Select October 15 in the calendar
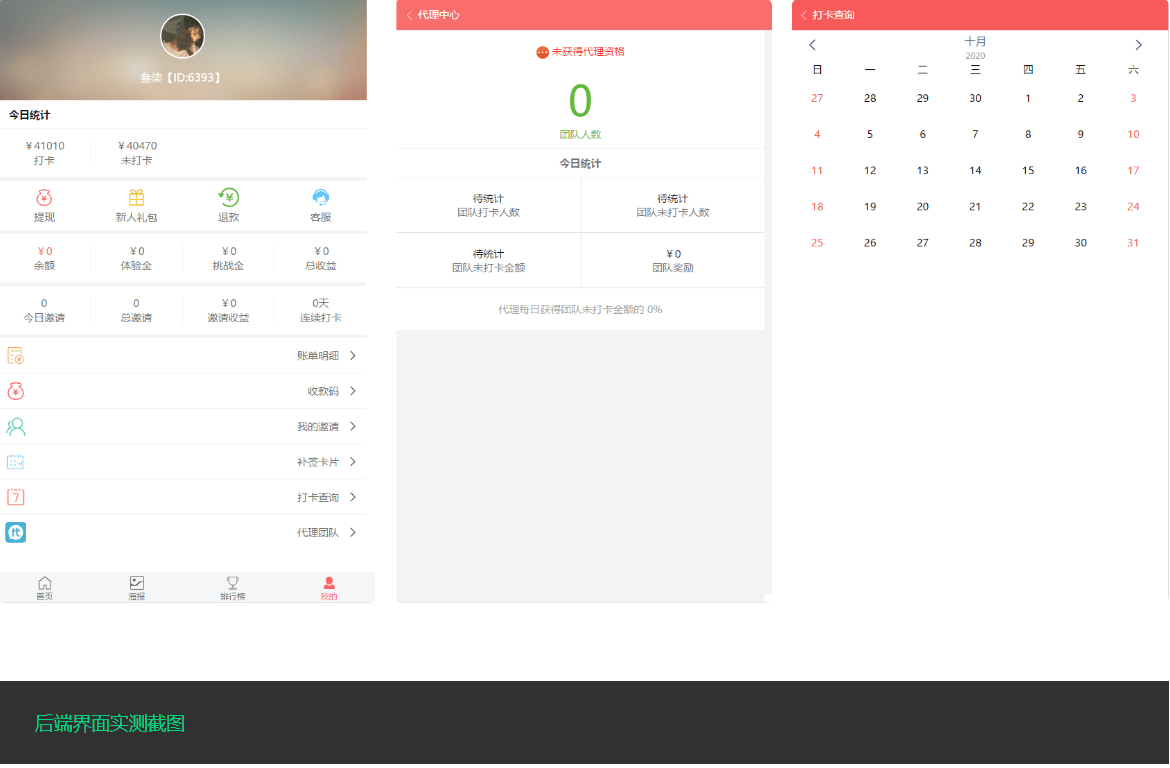 [1028, 171]
